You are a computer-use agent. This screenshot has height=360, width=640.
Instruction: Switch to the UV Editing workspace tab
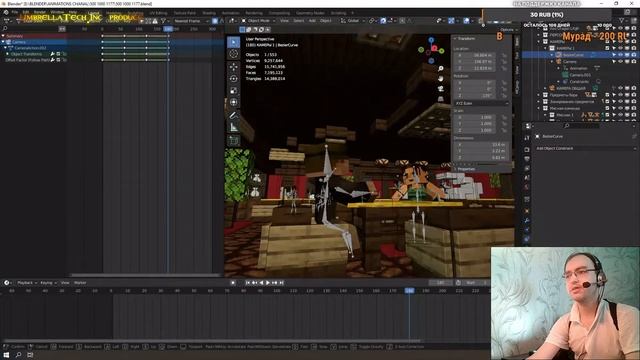(158, 13)
